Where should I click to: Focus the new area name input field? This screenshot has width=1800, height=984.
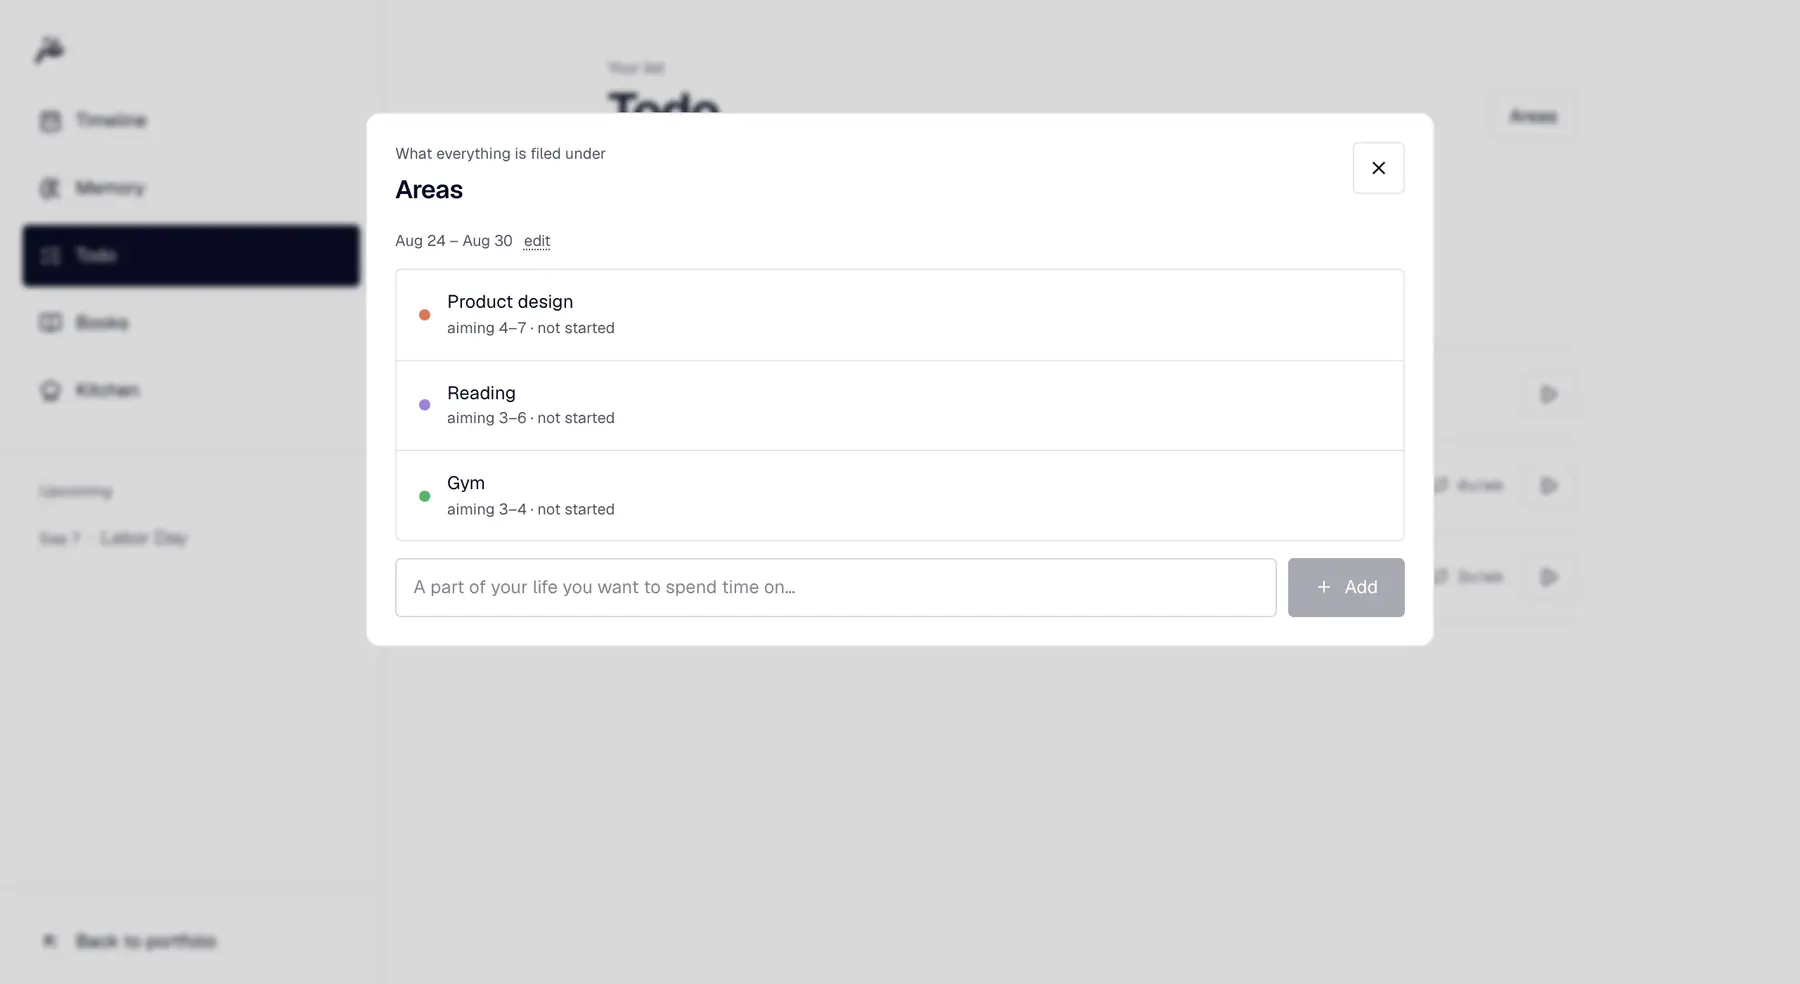click(835, 587)
